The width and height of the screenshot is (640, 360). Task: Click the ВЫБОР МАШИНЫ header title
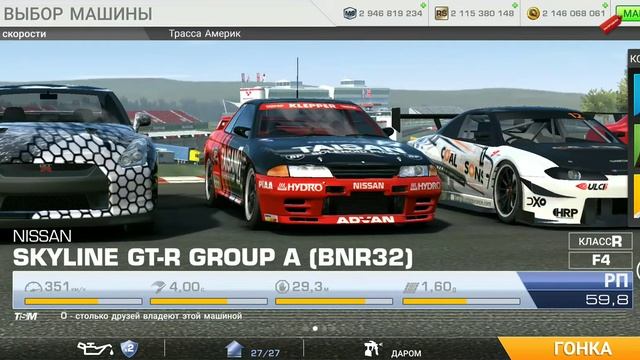[x=78, y=14]
